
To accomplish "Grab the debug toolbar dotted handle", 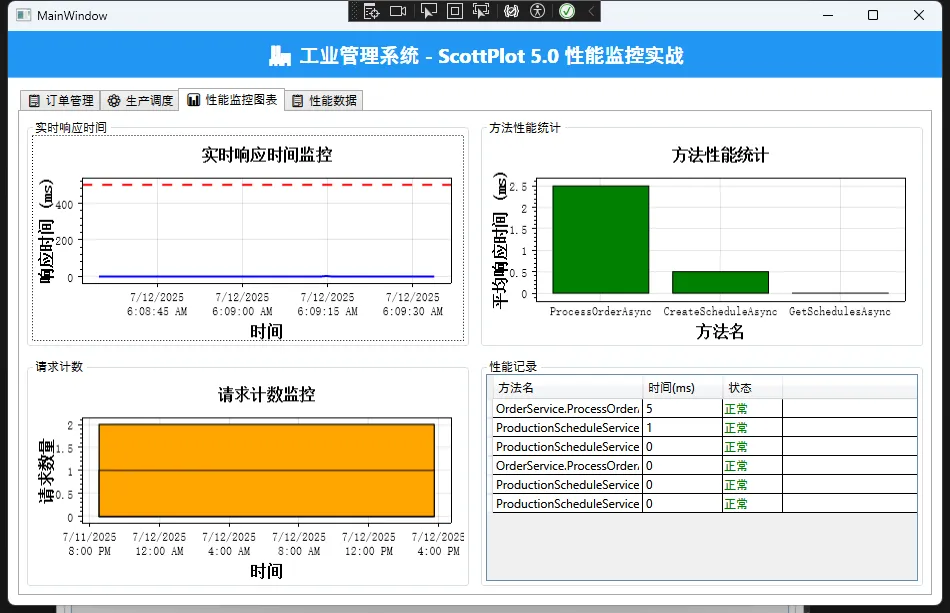I will [x=354, y=12].
